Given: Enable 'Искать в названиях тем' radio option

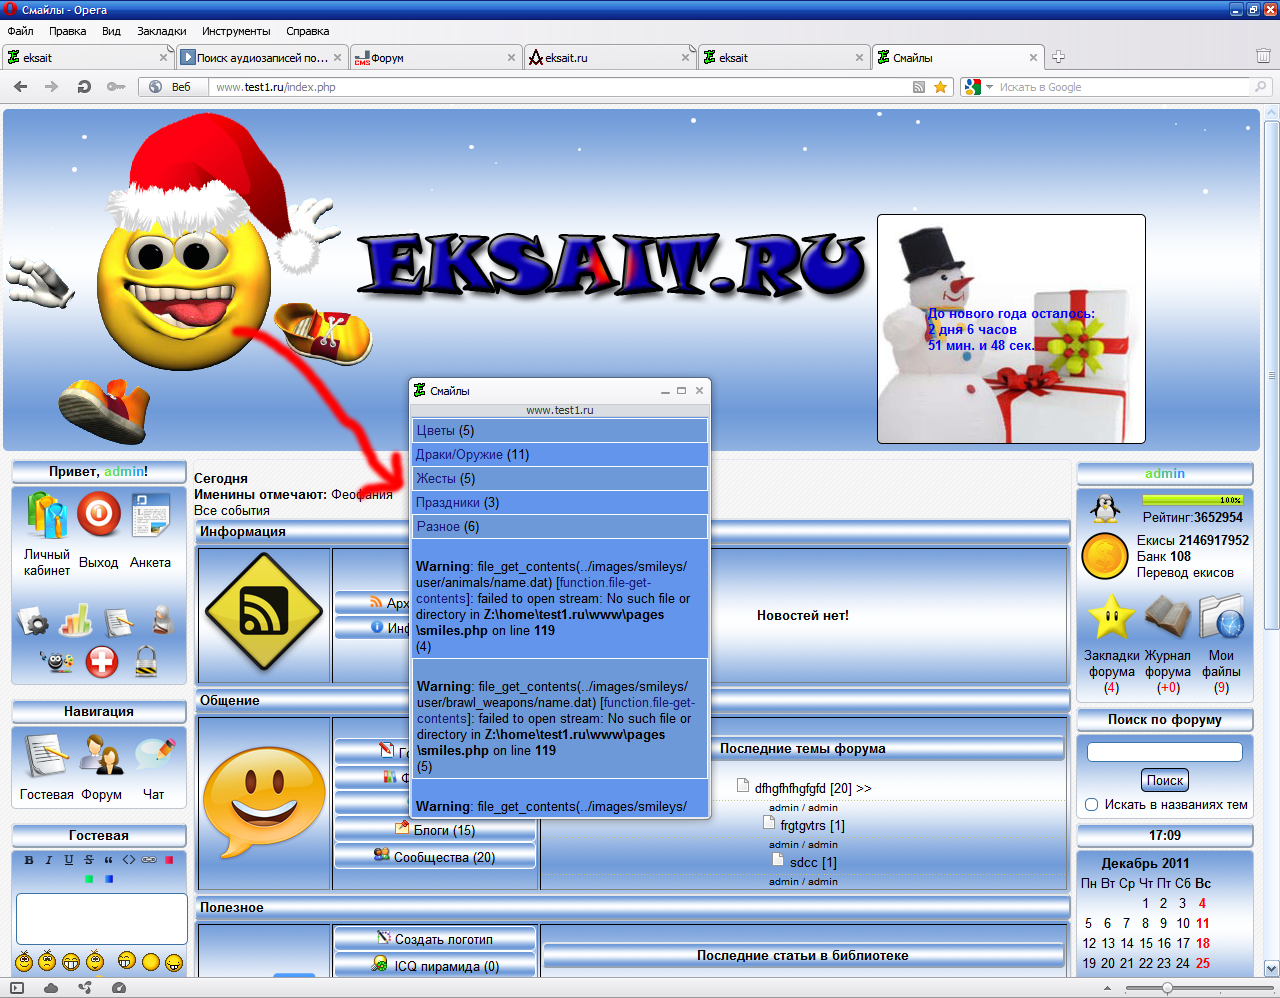Looking at the screenshot, I should [x=1092, y=804].
